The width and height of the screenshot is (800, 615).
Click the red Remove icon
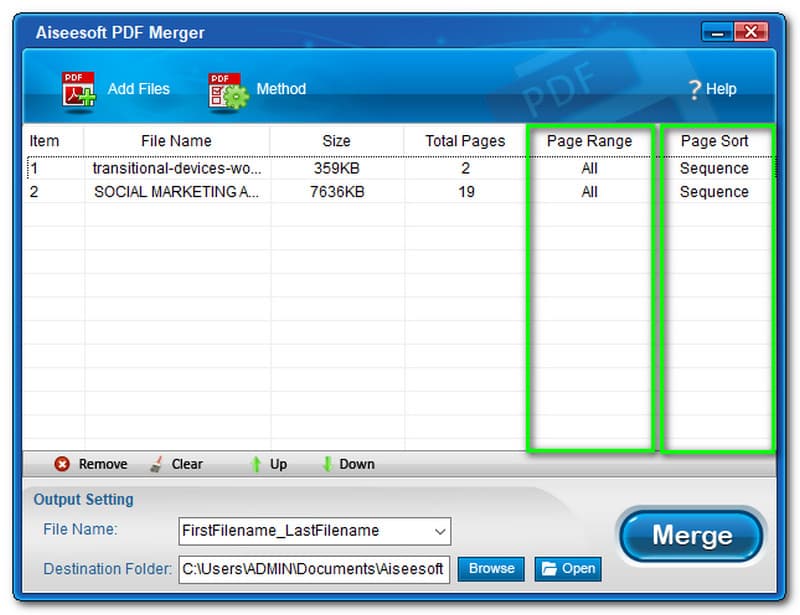click(62, 464)
